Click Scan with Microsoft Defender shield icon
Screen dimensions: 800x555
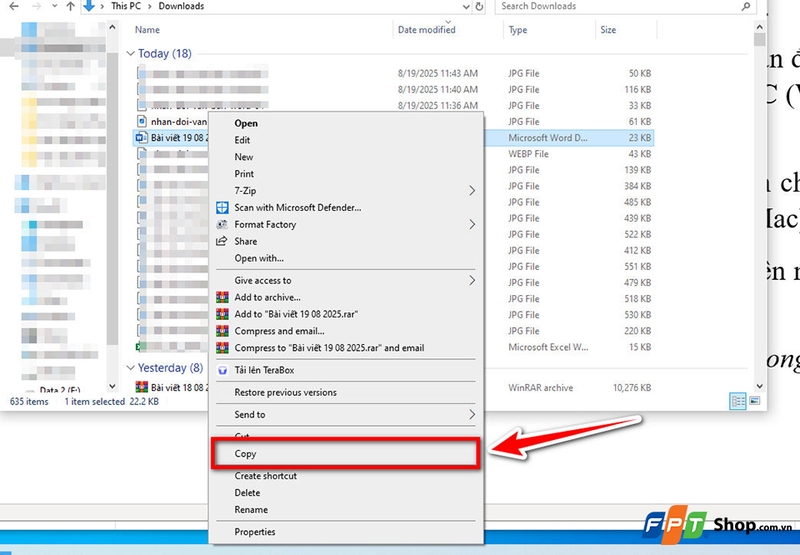[222, 207]
